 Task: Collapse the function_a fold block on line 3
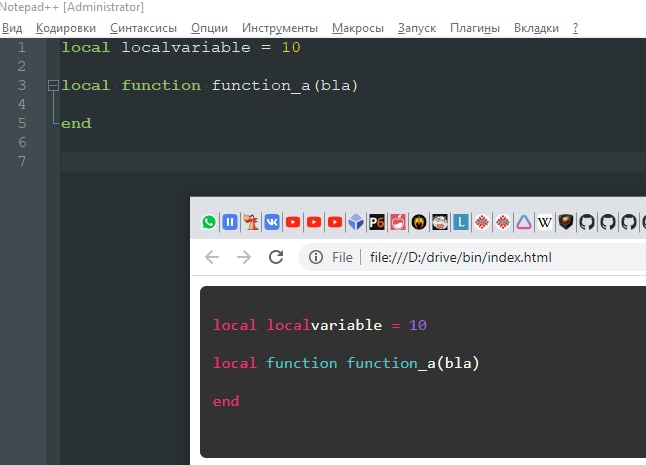53,86
